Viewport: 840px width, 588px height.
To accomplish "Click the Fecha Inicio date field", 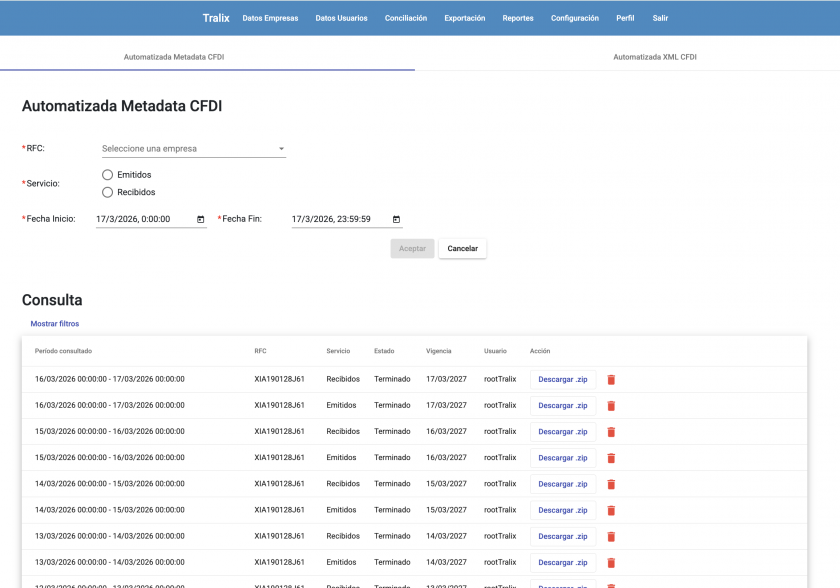I will 140,219.
